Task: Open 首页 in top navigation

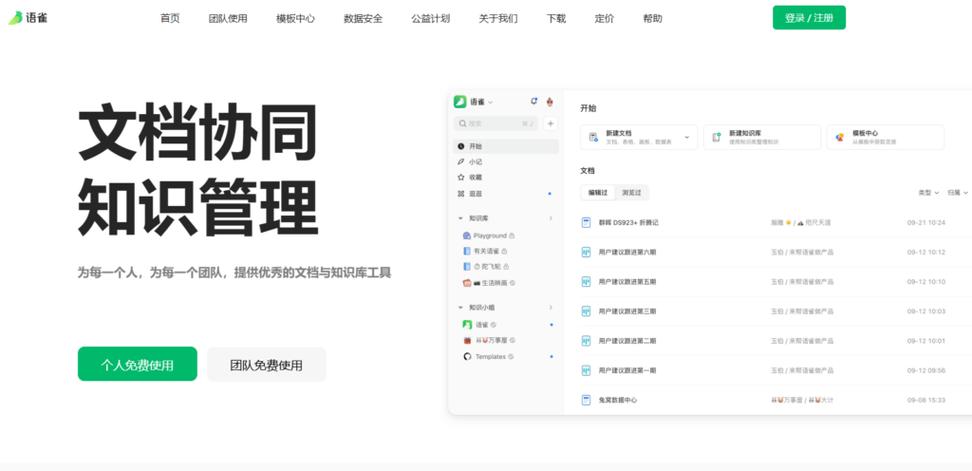Action: [170, 19]
